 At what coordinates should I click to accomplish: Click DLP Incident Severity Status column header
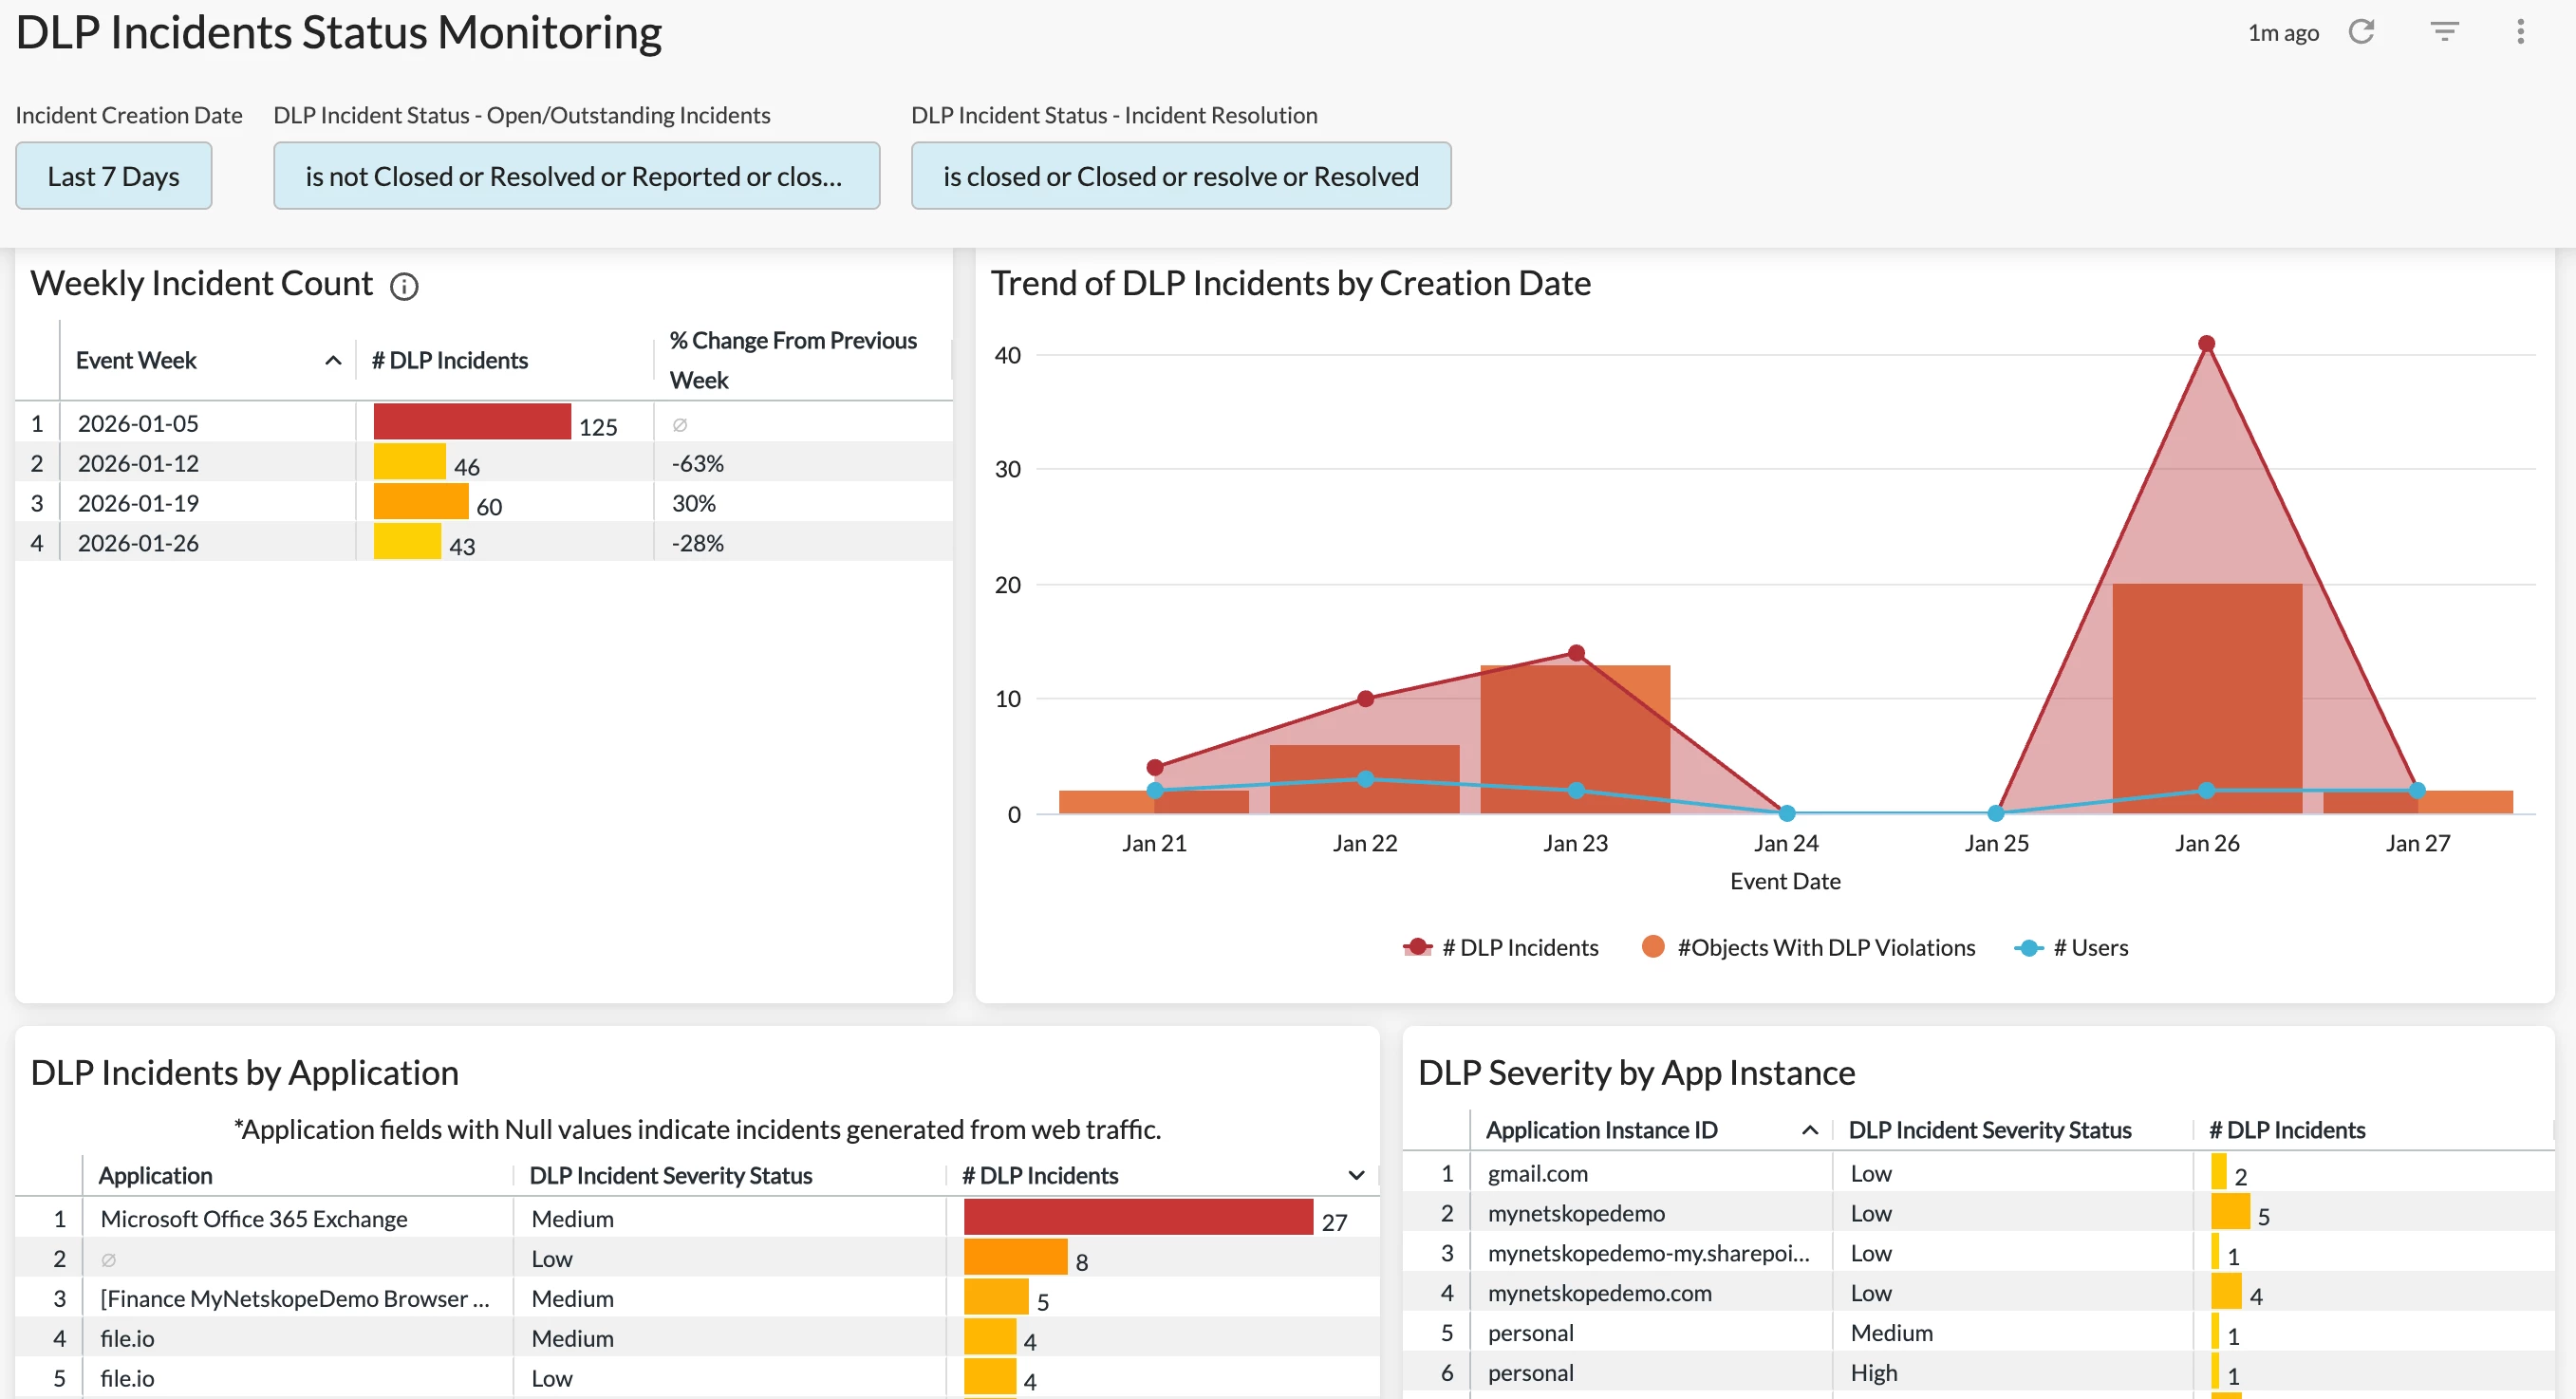(x=670, y=1175)
